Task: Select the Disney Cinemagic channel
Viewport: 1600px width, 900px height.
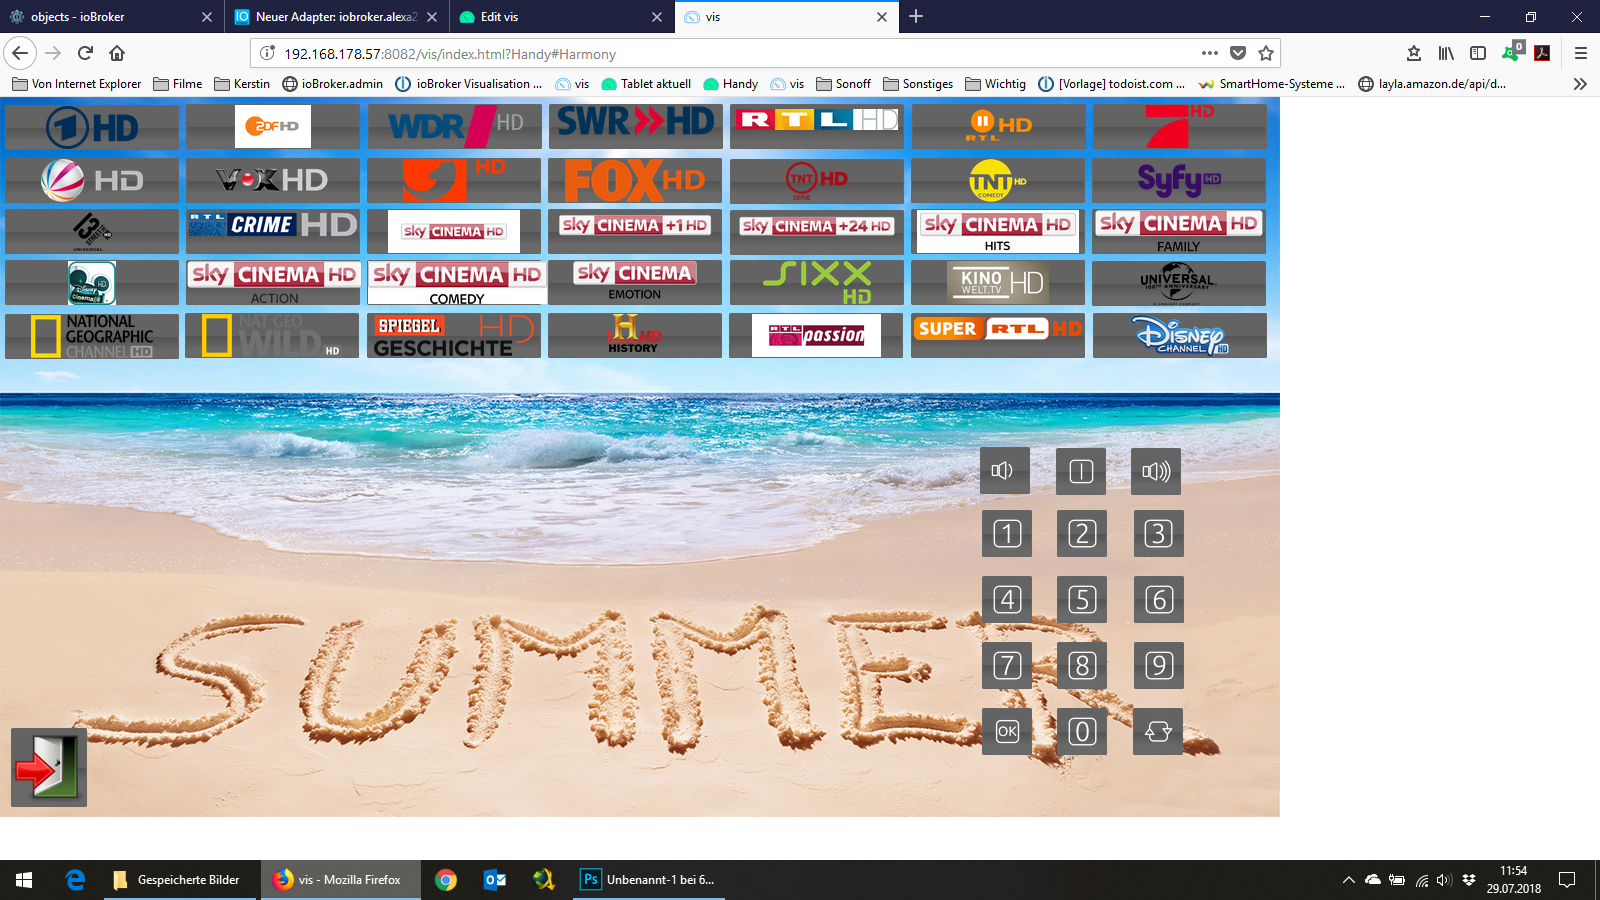Action: tap(92, 283)
